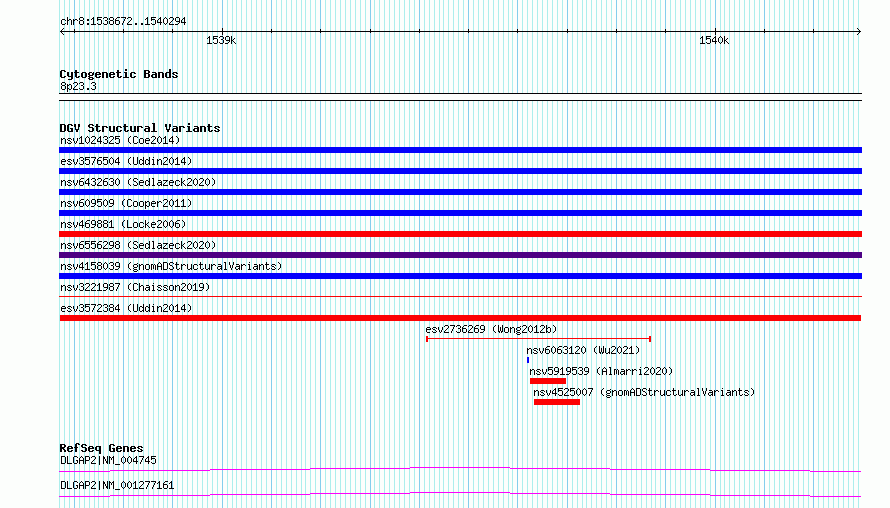
Task: Click the 1540k ruler tick label
Action: 714,40
